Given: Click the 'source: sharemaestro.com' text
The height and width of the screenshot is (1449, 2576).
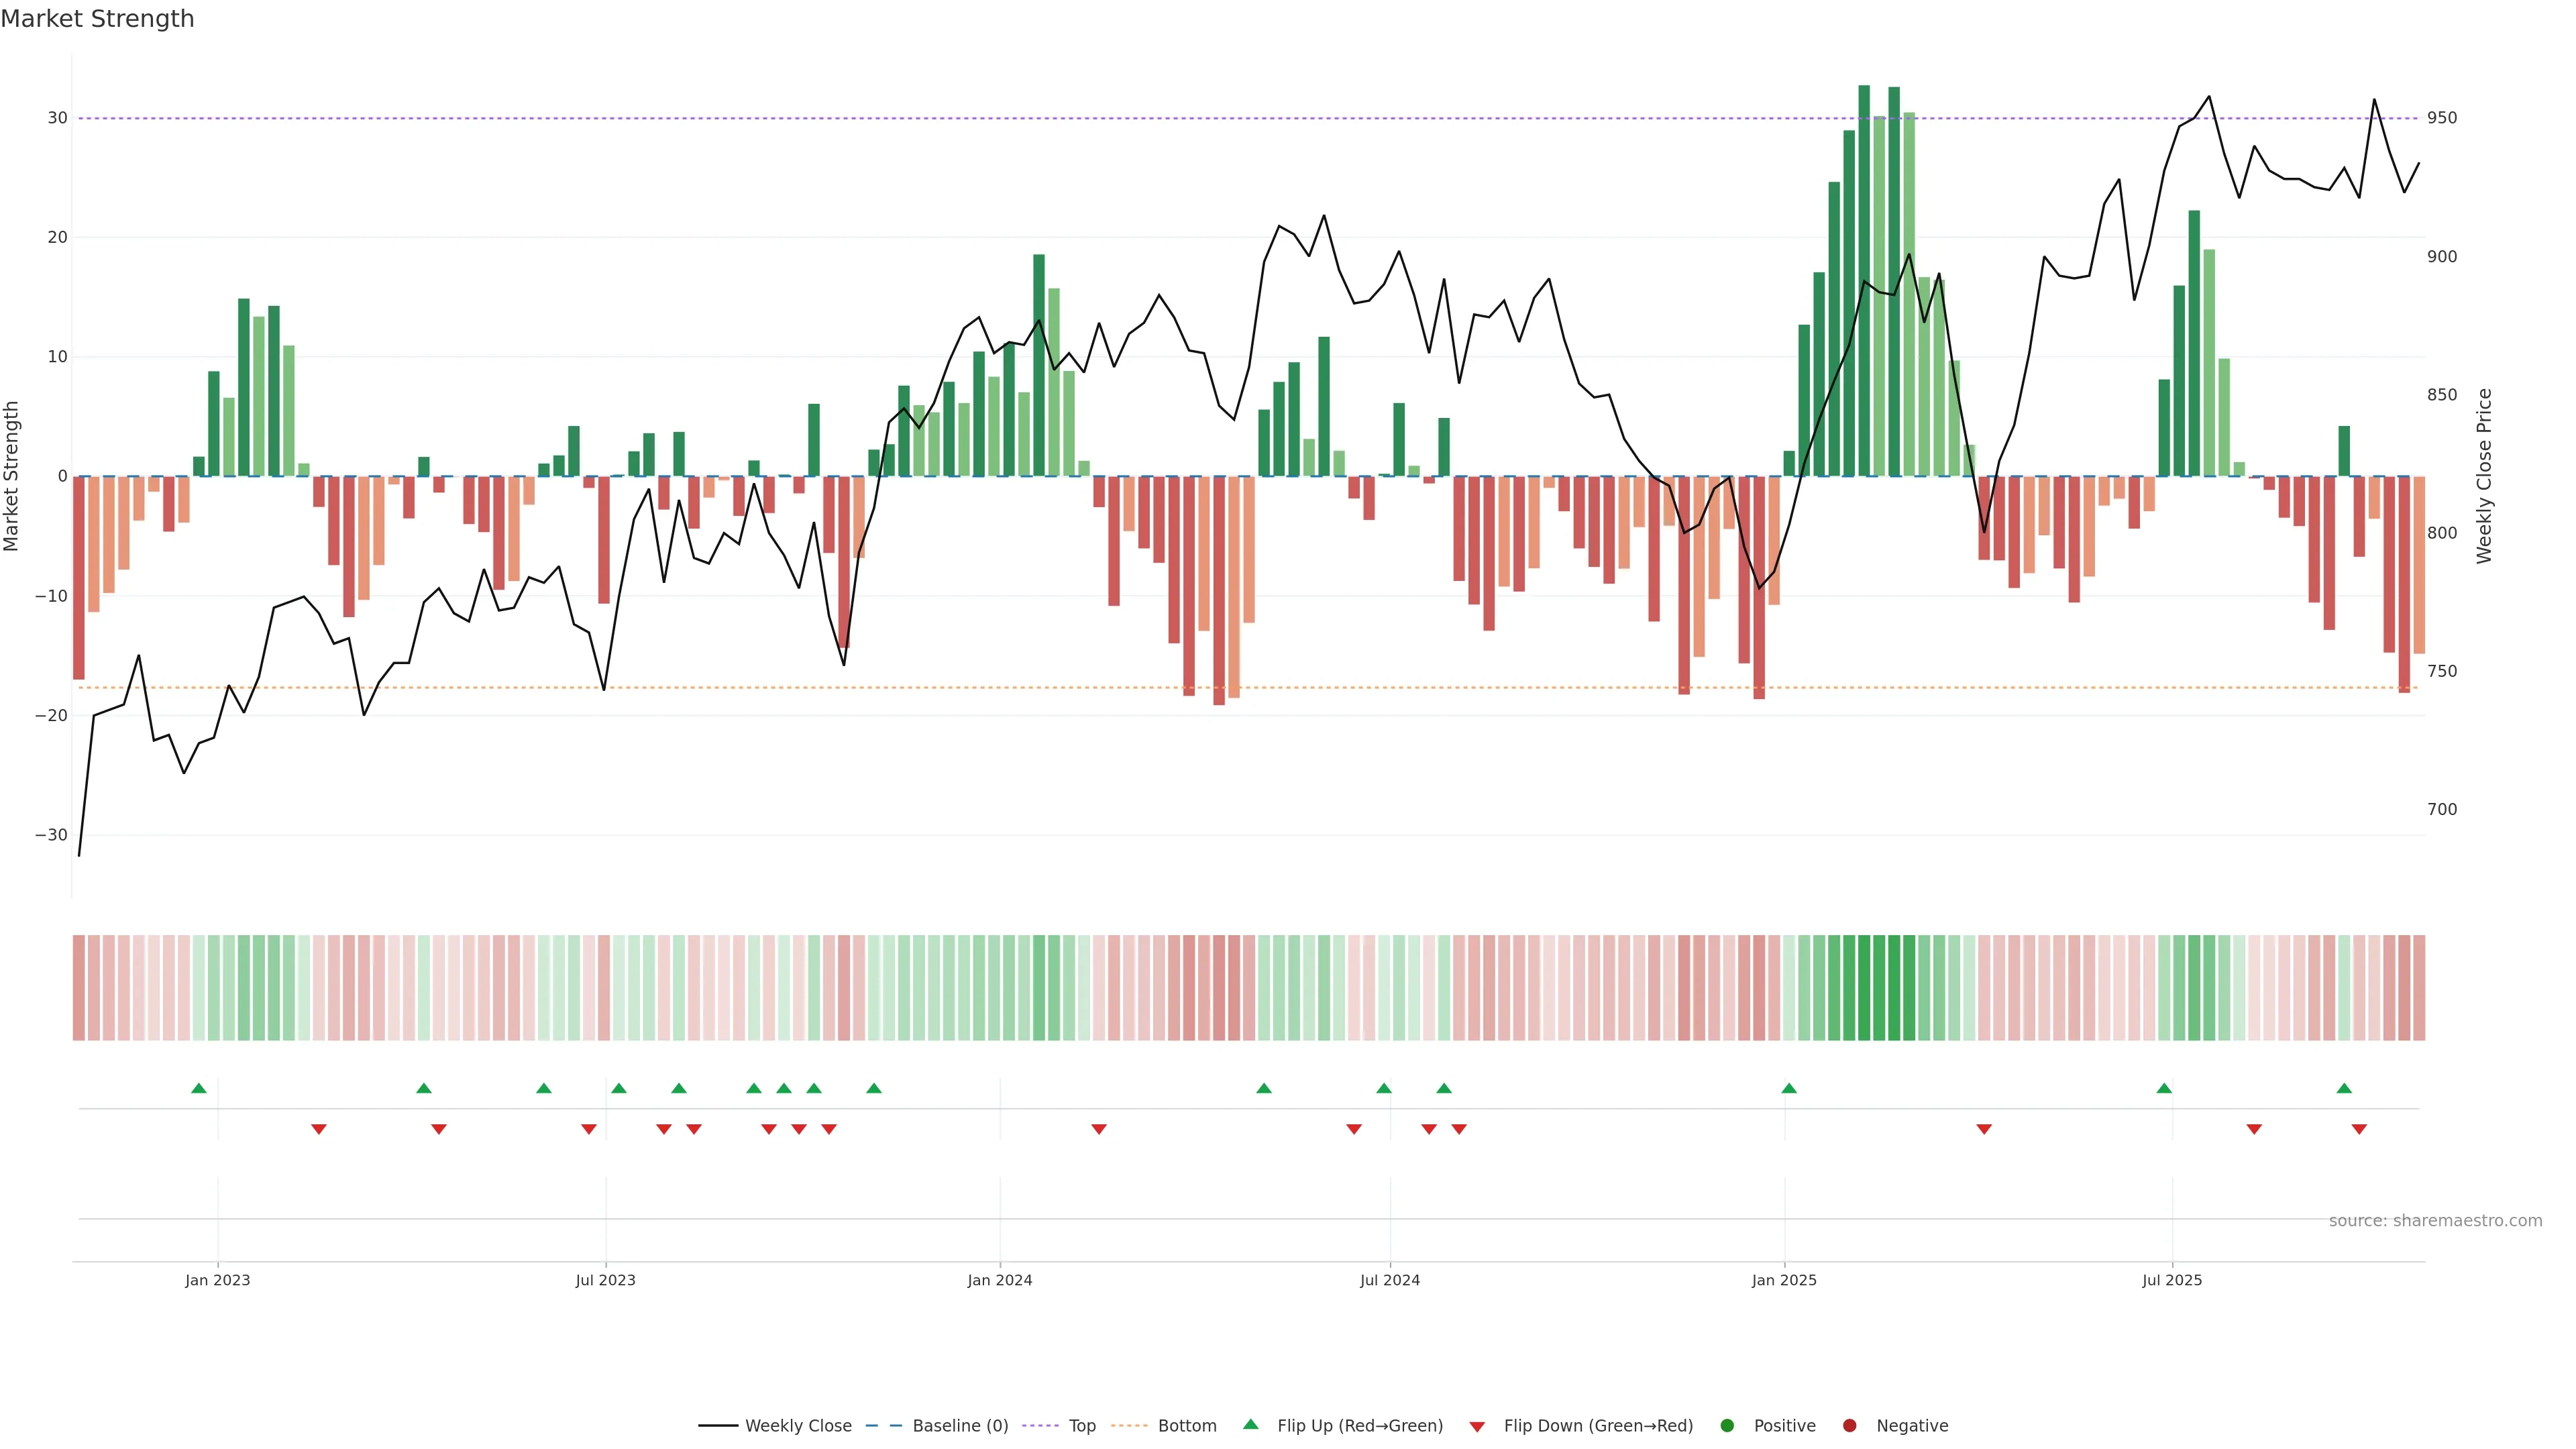Looking at the screenshot, I should click(2435, 1221).
